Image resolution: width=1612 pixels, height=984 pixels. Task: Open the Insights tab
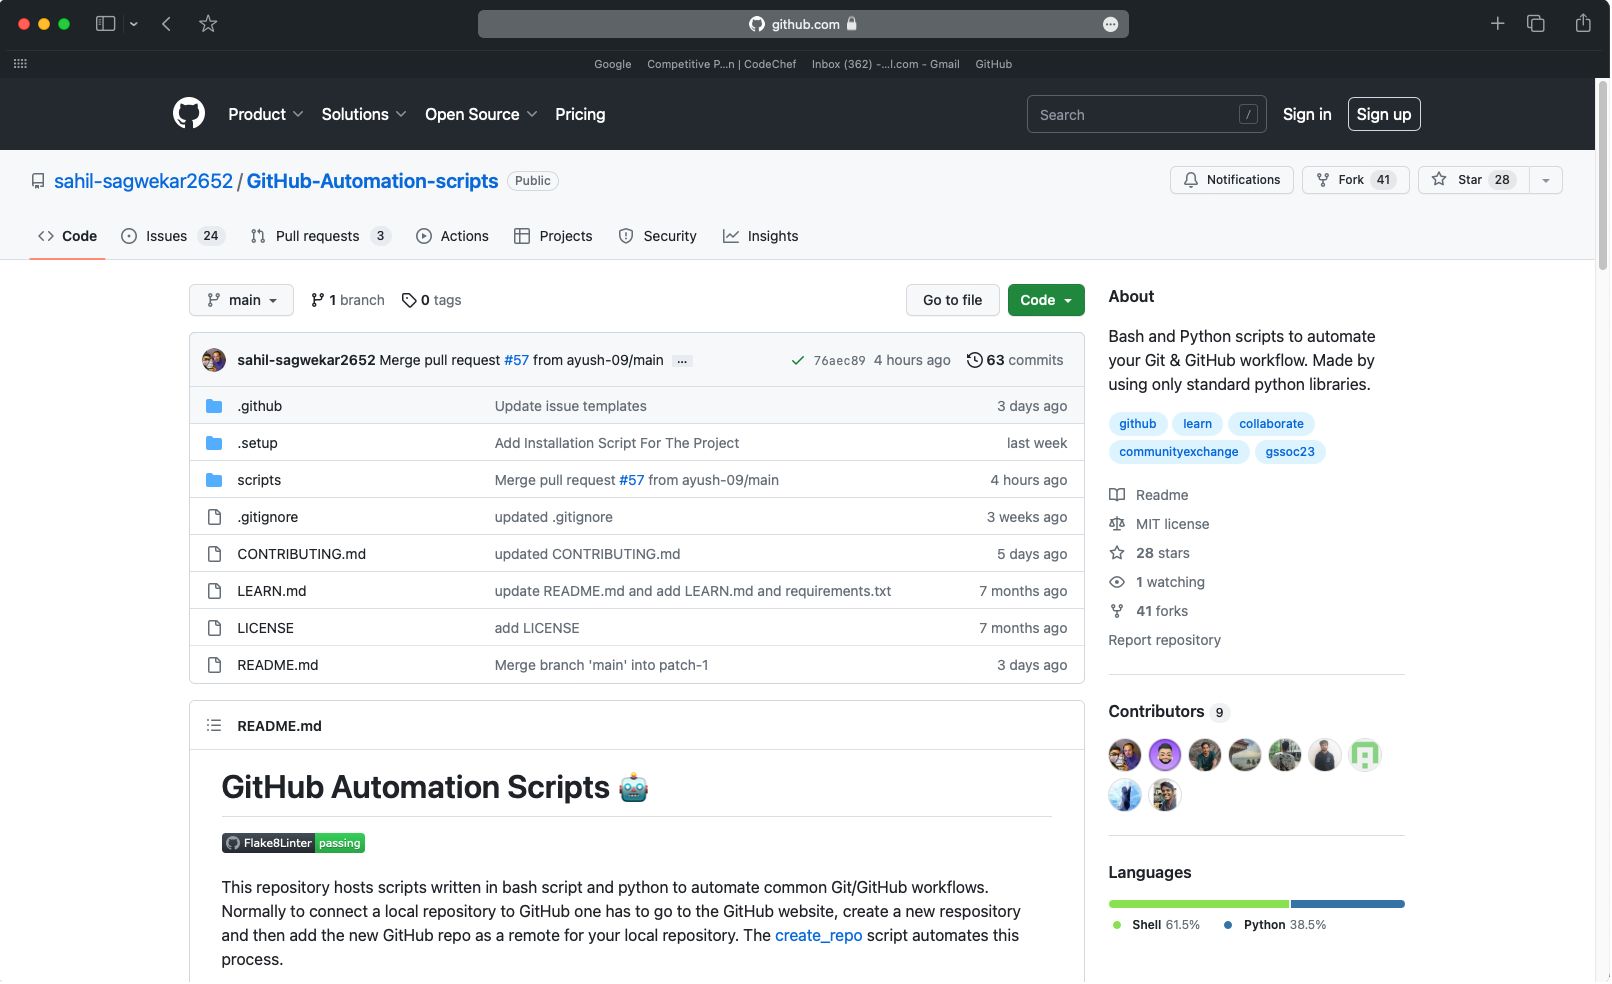tap(761, 236)
